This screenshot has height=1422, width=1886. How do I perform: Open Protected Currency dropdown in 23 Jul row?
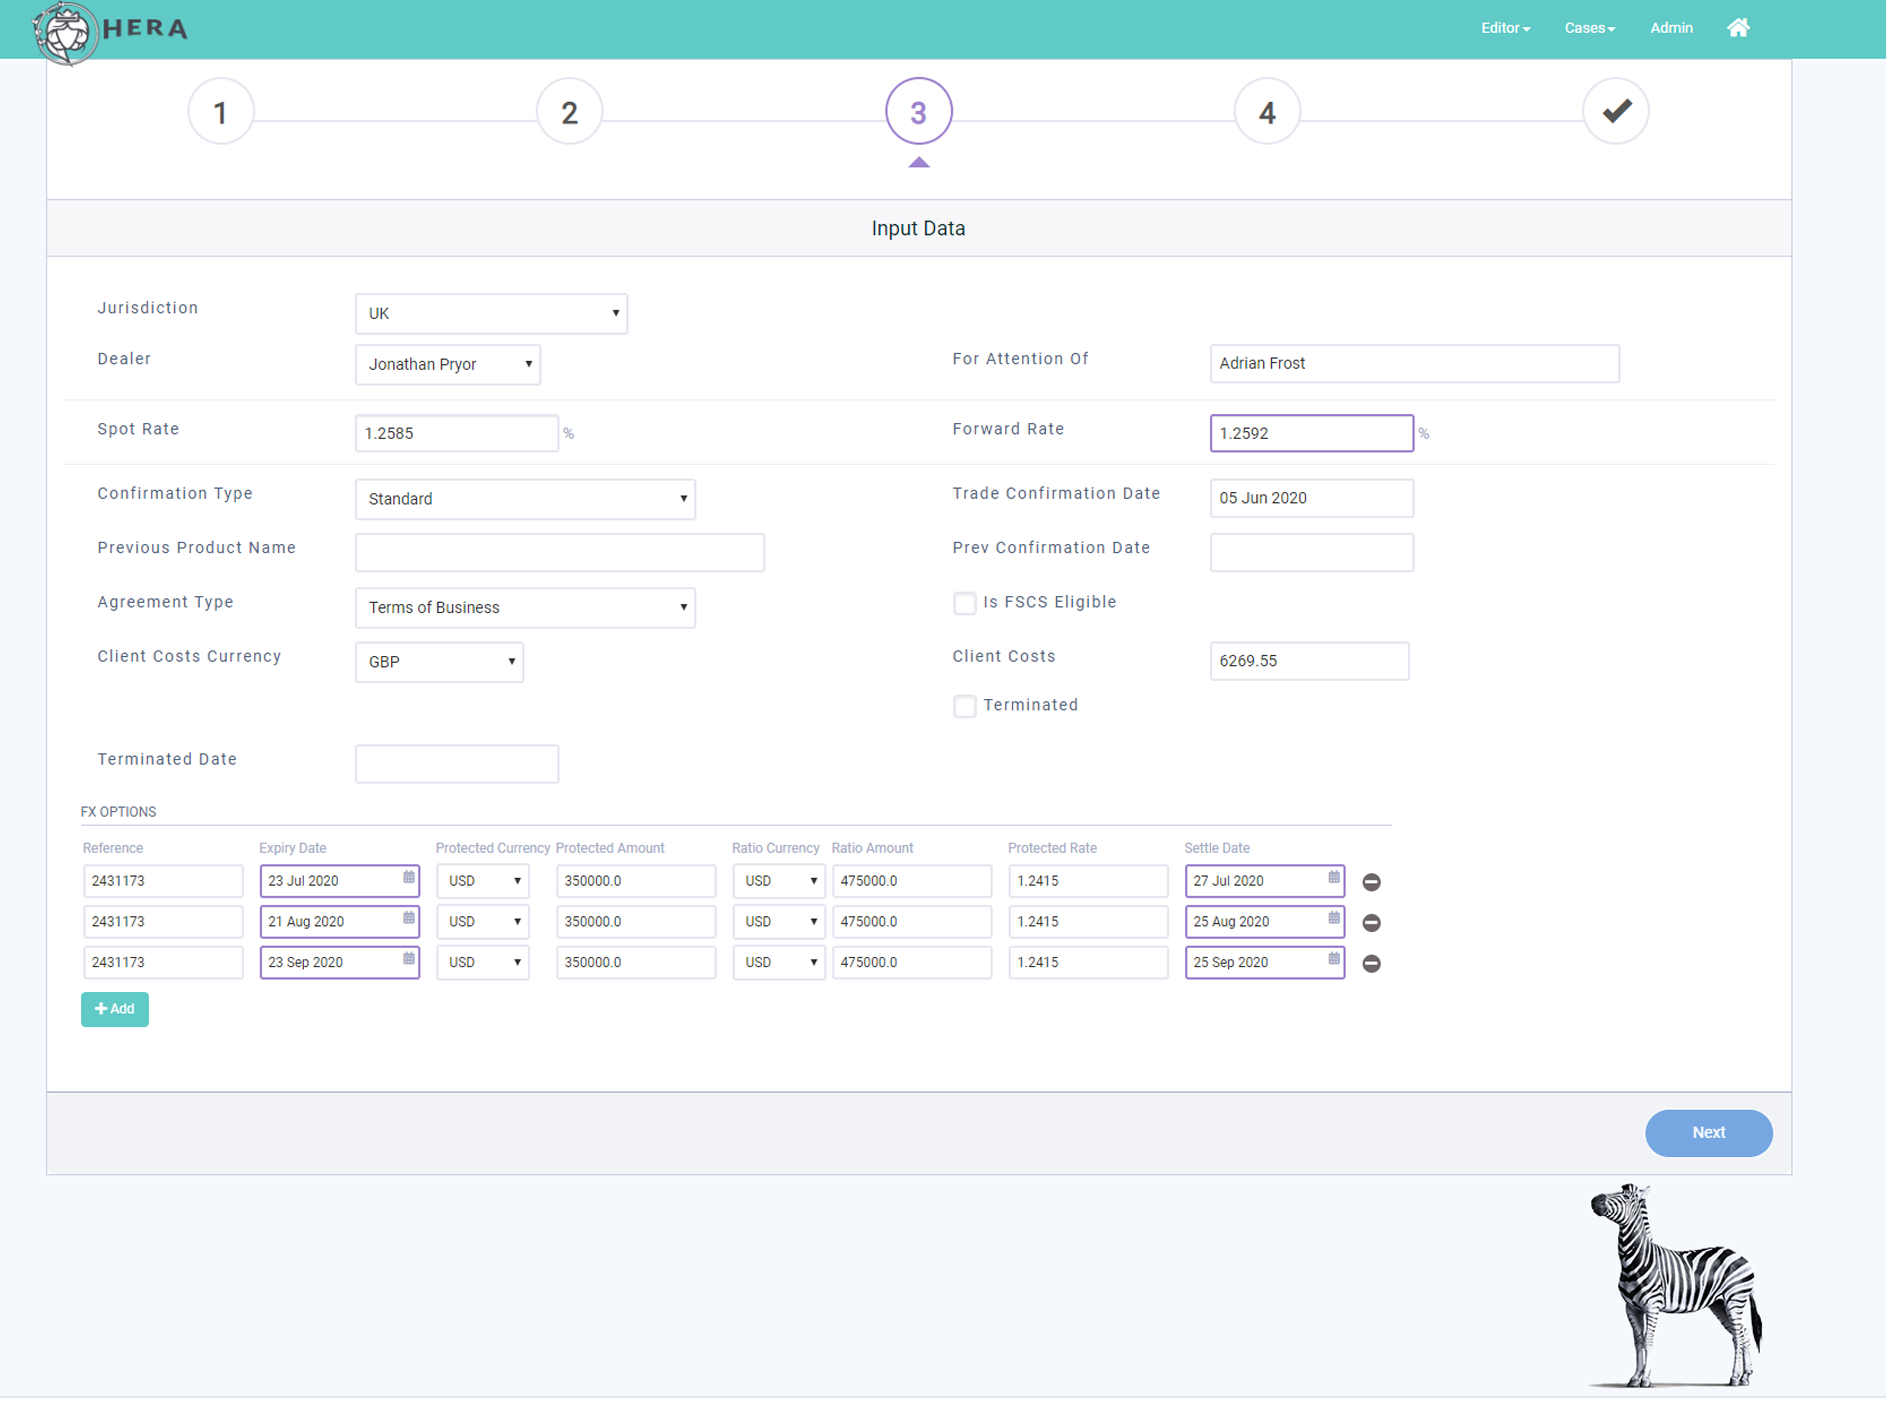coord(483,881)
